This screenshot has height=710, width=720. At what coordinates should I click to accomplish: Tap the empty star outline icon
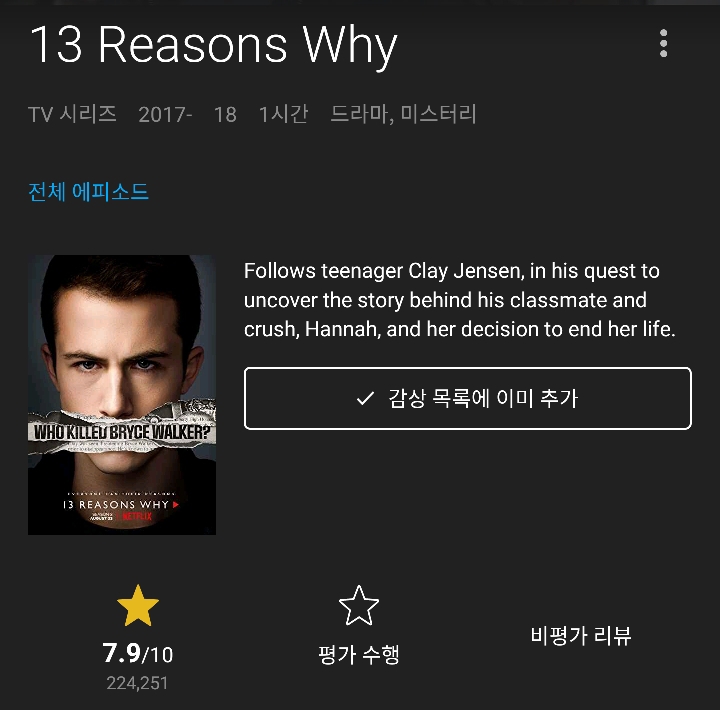pos(359,605)
